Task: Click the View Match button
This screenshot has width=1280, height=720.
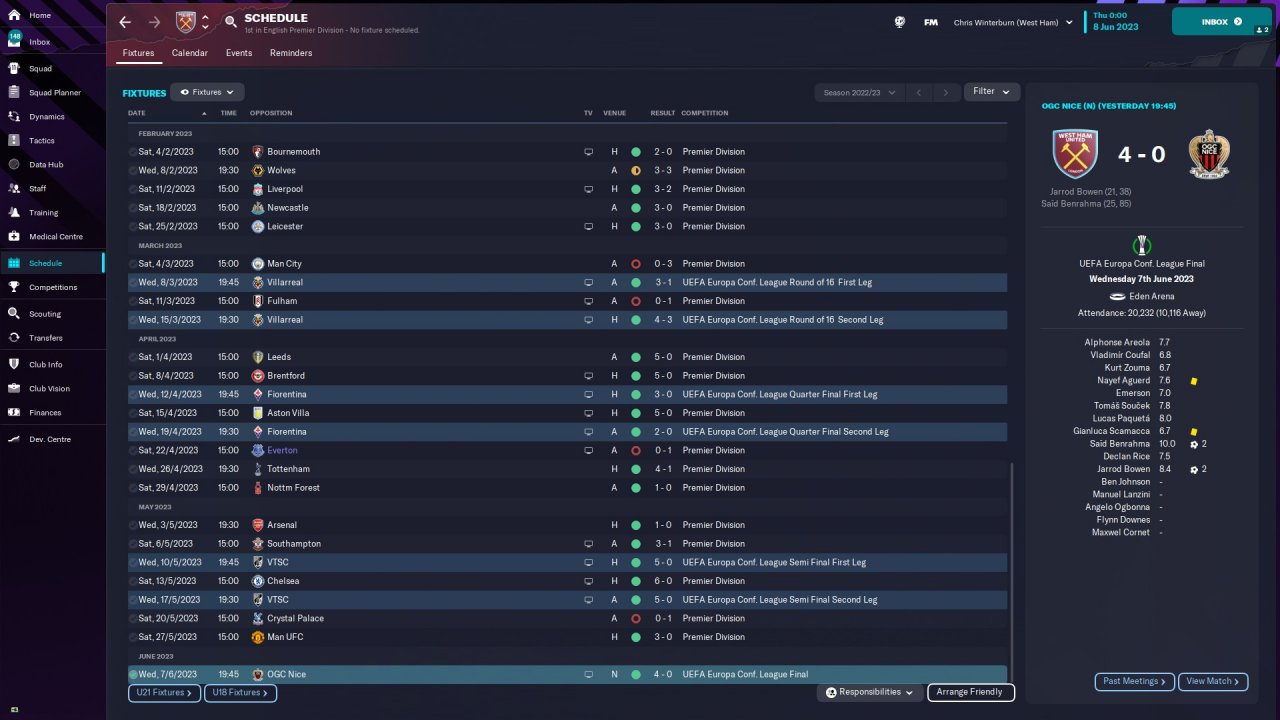Action: click(1213, 682)
